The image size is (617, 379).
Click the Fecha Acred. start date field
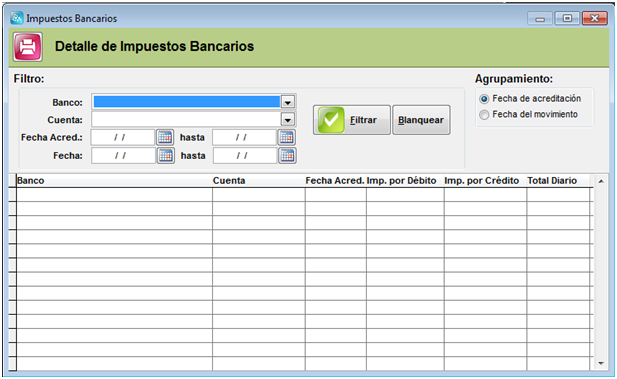[x=123, y=137]
